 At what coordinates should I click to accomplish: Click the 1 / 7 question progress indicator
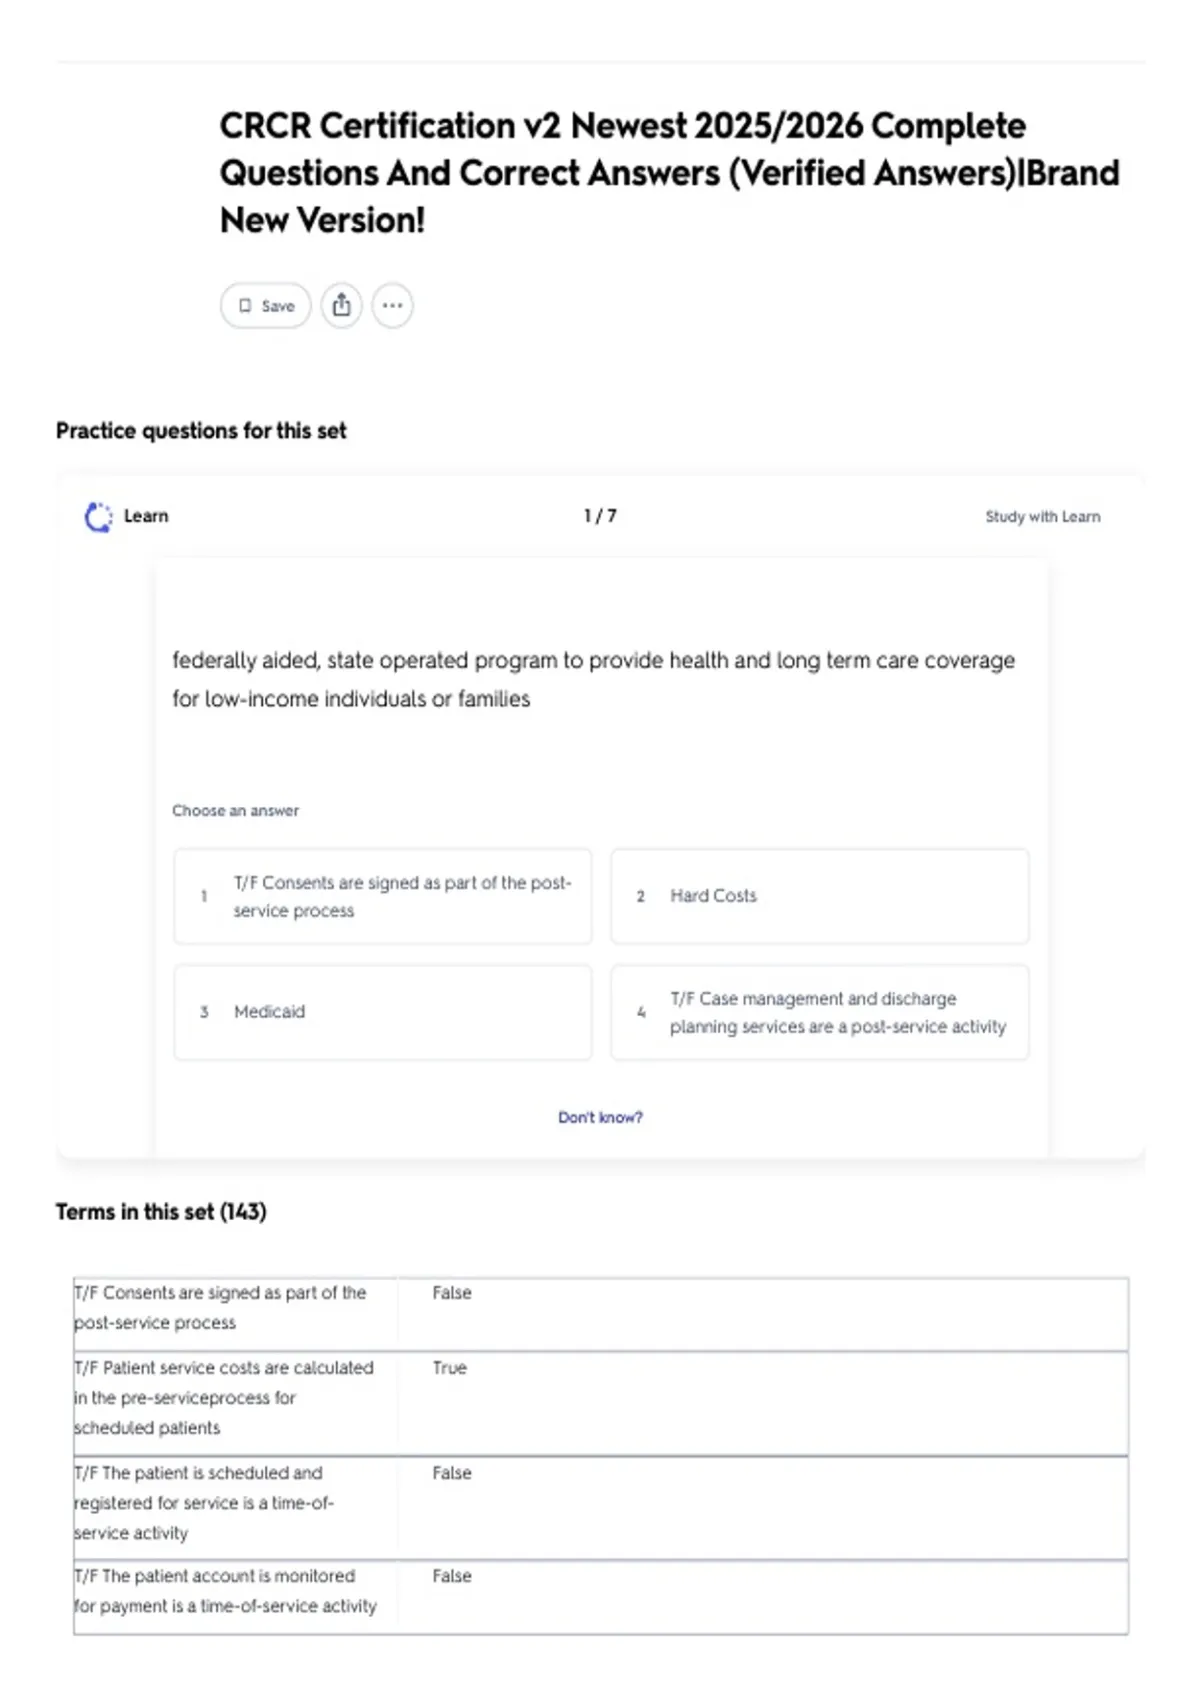pos(600,516)
